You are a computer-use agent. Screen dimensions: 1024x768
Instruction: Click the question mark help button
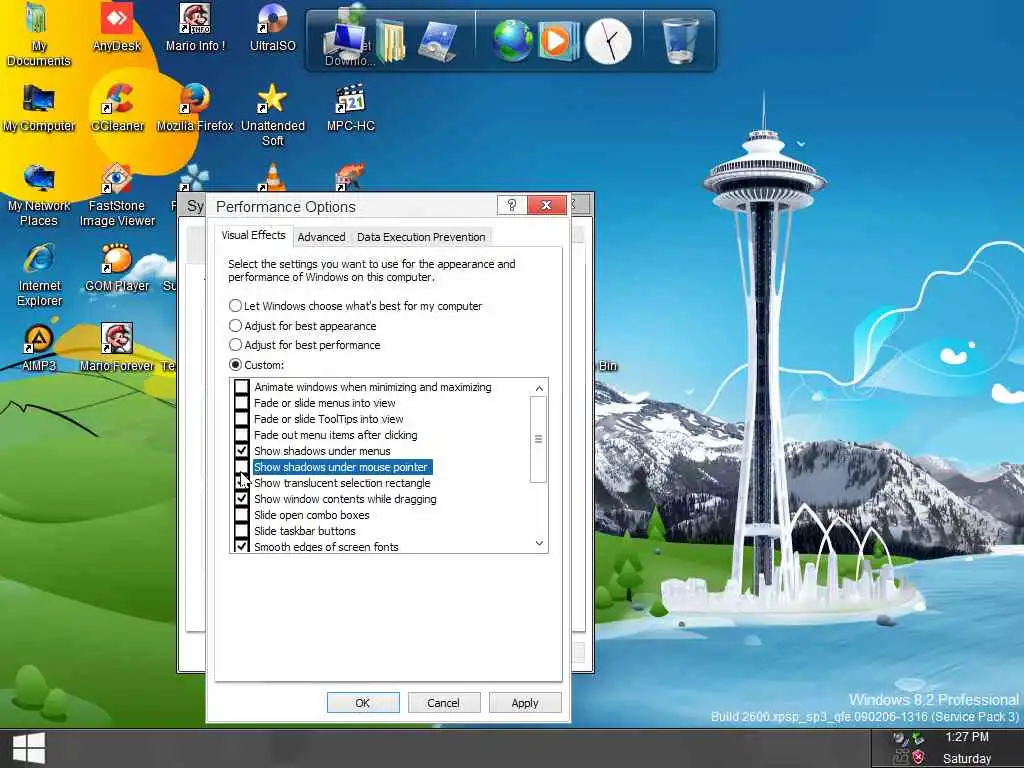click(x=511, y=205)
